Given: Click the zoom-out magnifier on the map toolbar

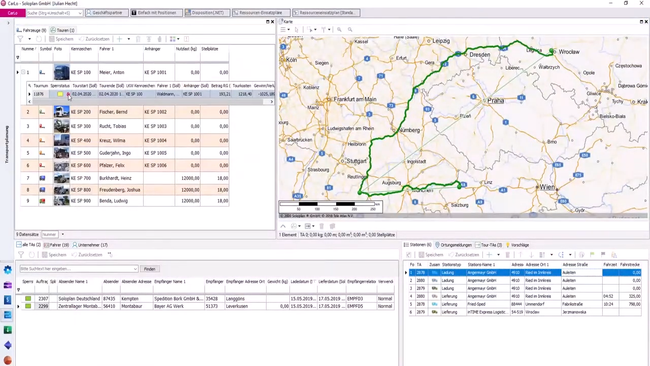Looking at the screenshot, I should tap(350, 30).
